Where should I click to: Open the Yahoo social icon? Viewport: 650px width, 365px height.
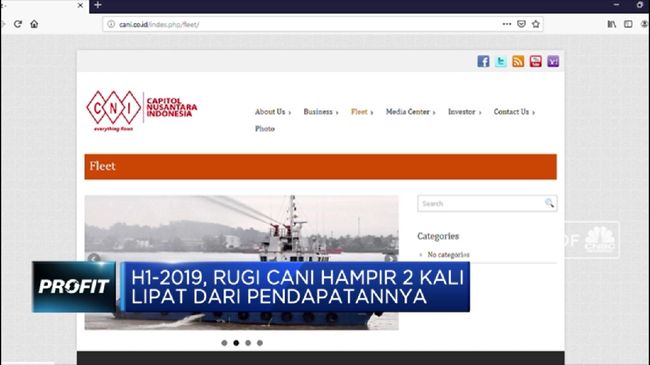[x=553, y=61]
